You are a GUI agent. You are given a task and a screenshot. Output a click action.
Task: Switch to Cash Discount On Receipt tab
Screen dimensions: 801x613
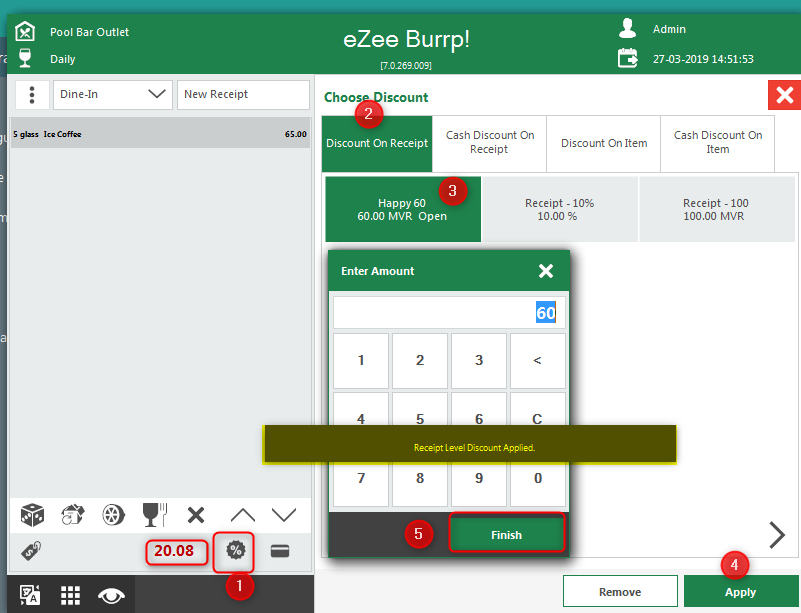coord(489,144)
